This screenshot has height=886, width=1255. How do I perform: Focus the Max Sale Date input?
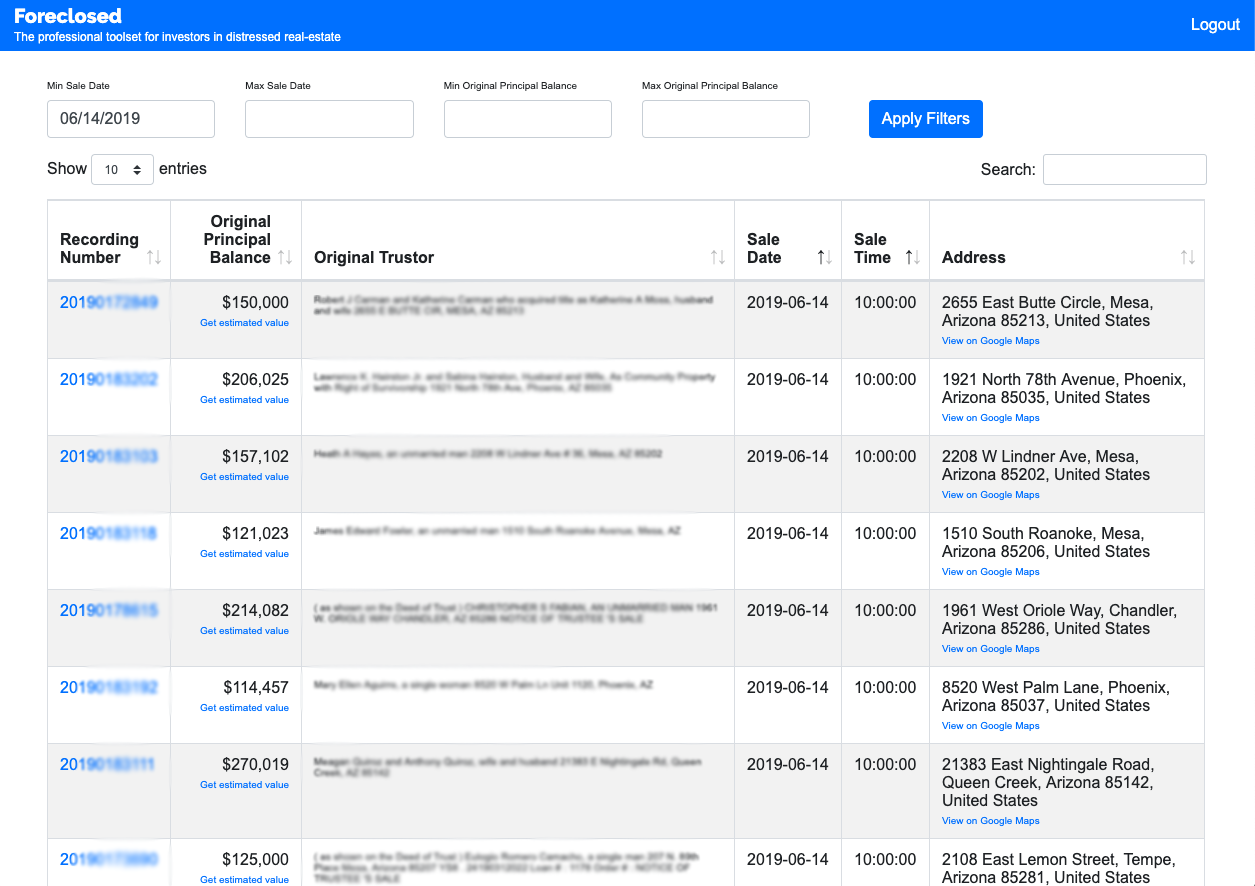coord(329,118)
